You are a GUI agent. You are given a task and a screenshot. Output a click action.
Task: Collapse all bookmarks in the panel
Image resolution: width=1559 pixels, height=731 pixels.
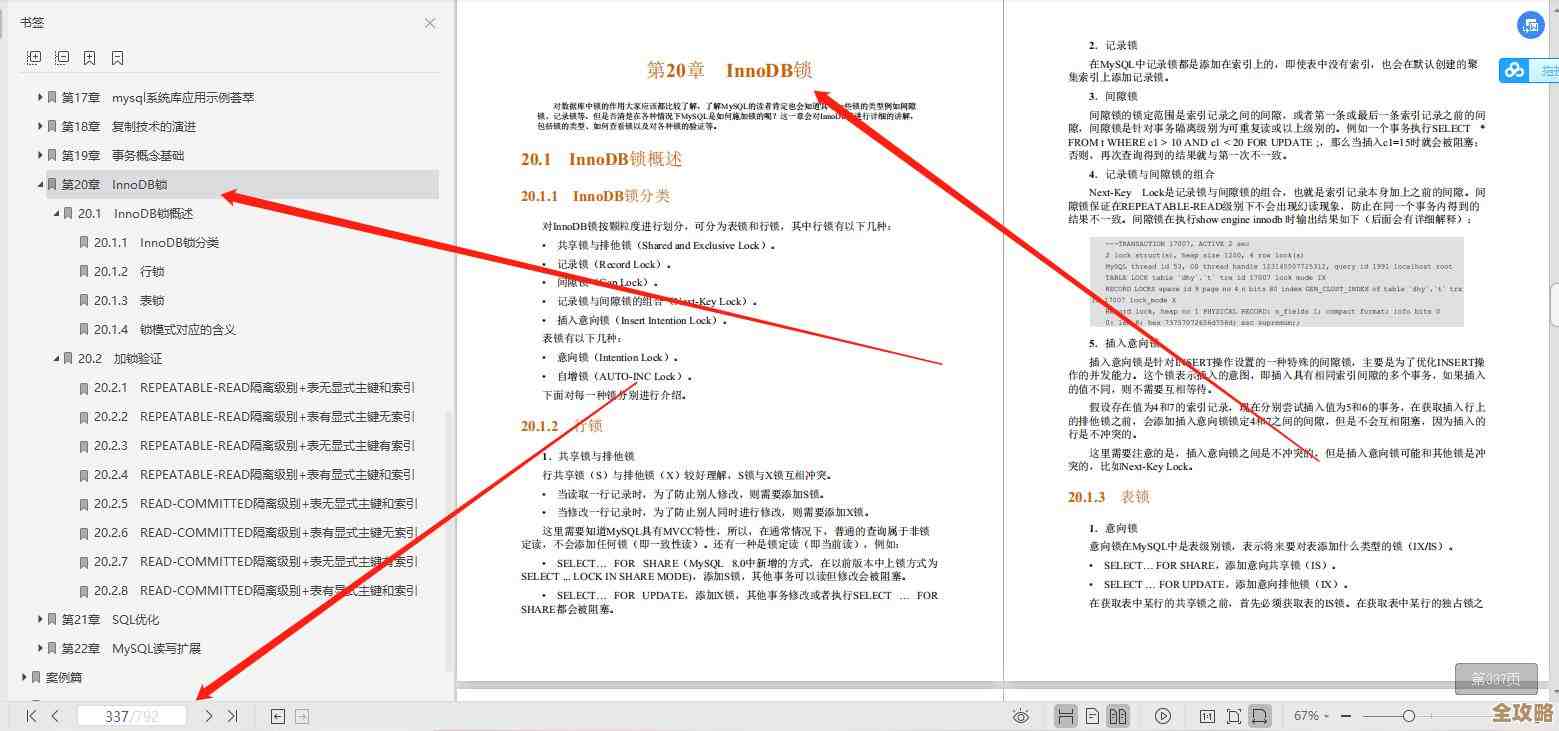click(x=62, y=57)
